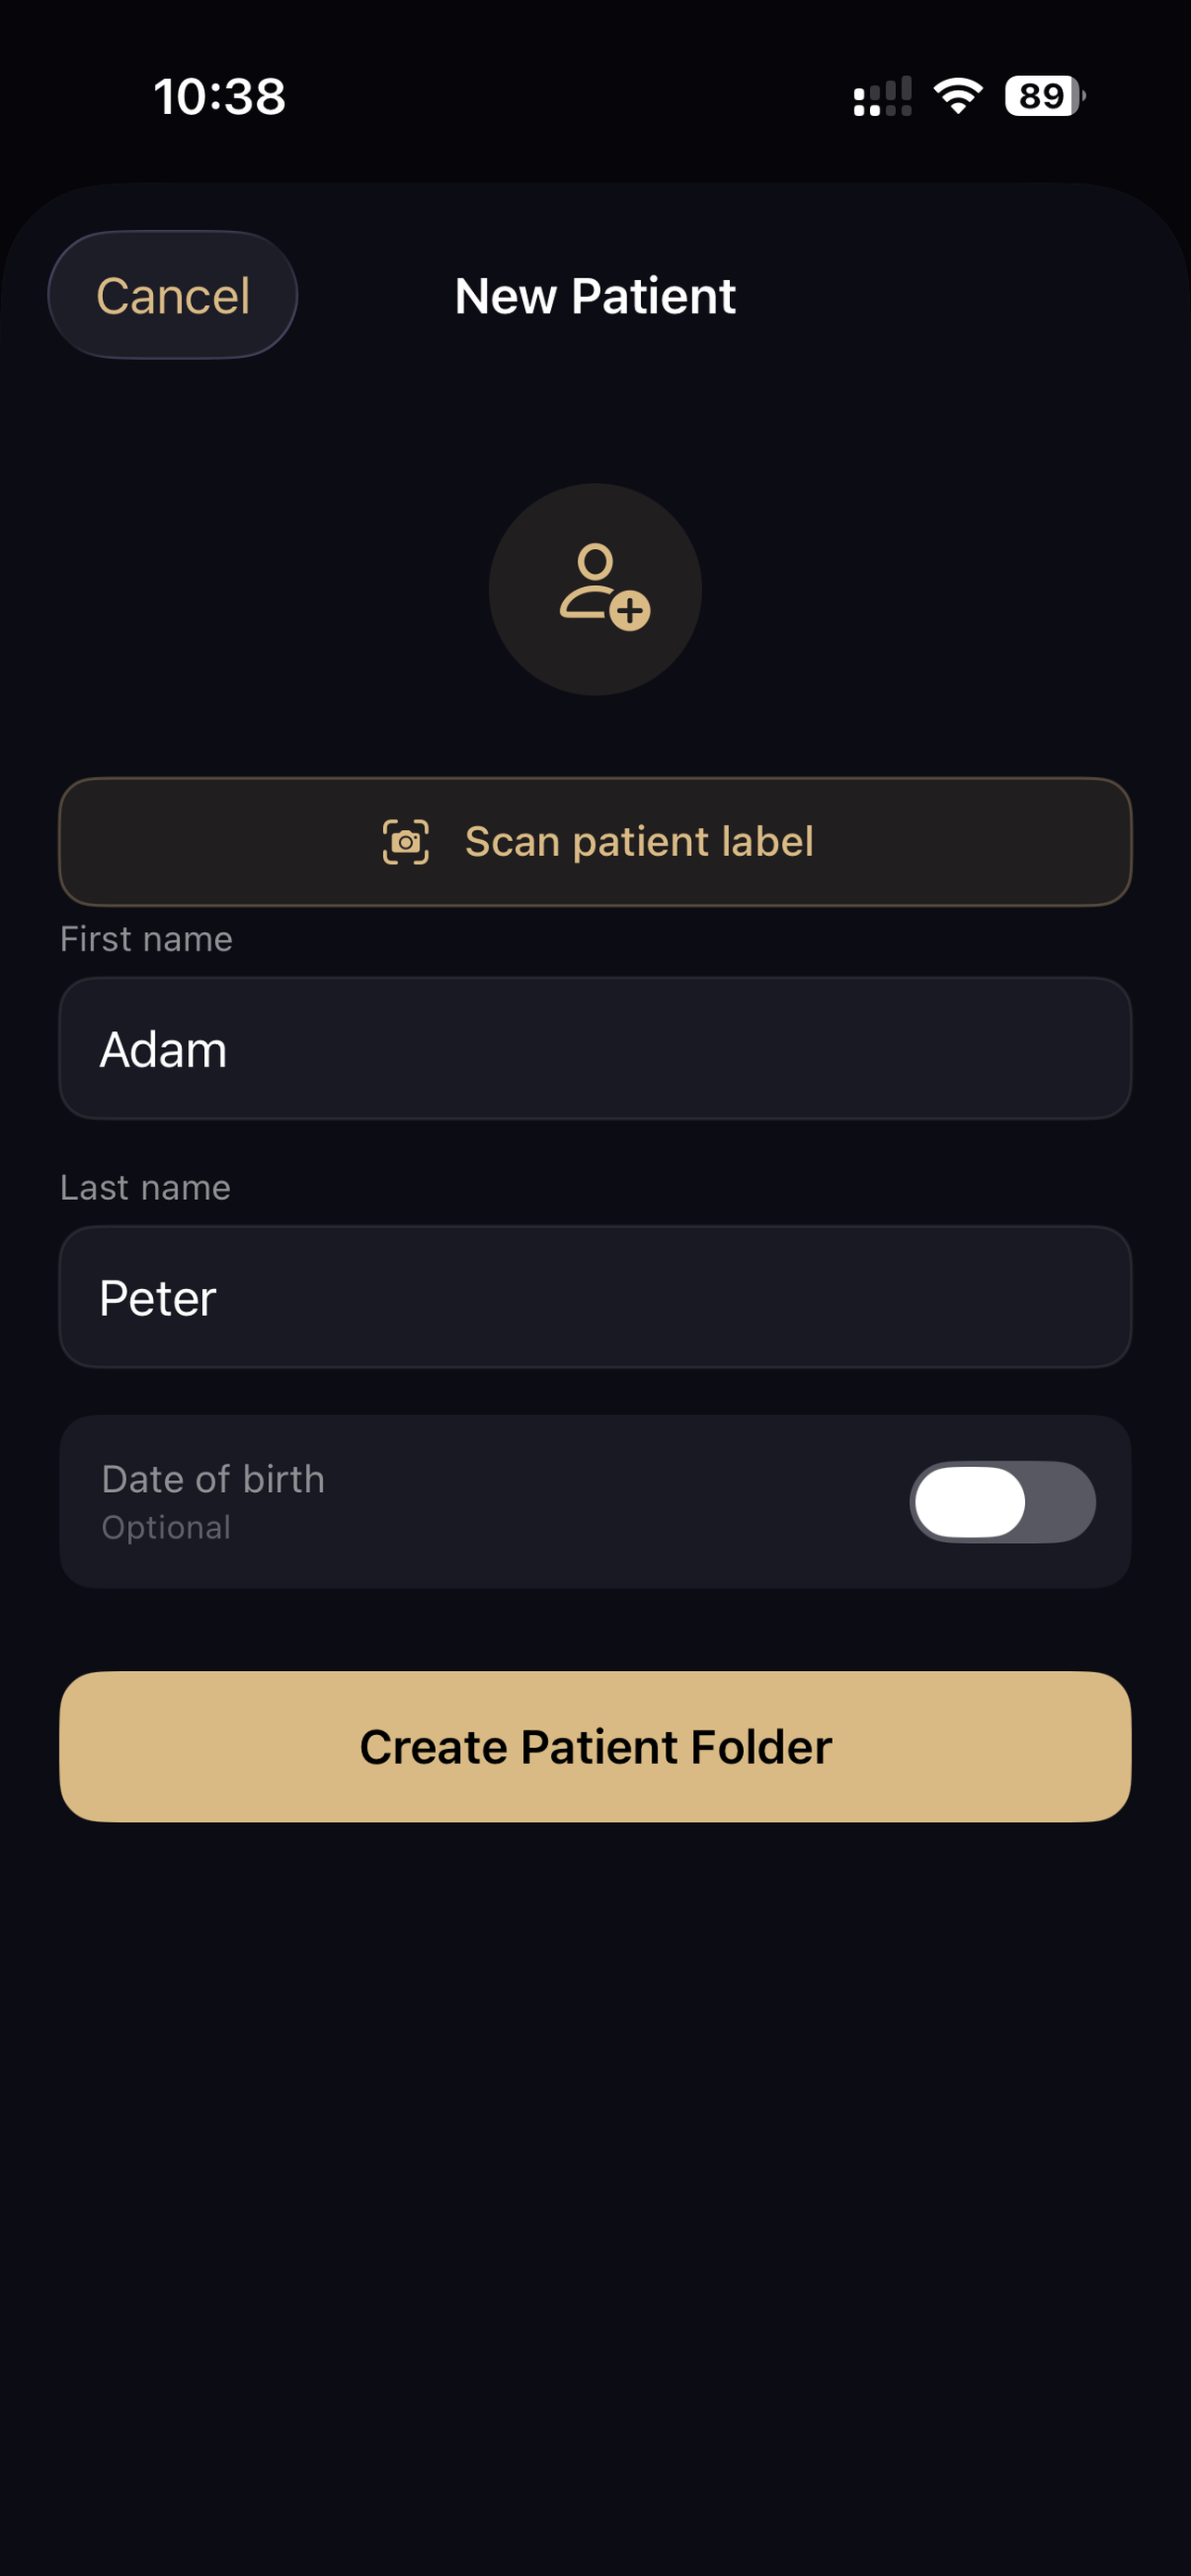The image size is (1191, 2576).
Task: Enable the Date of birth switch
Action: 1002,1502
